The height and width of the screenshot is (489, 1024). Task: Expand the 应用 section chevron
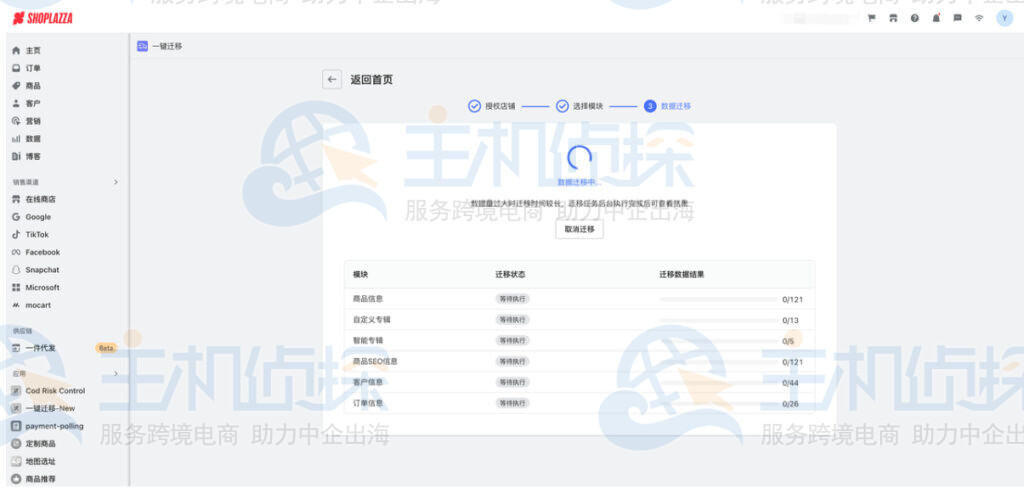(x=116, y=373)
